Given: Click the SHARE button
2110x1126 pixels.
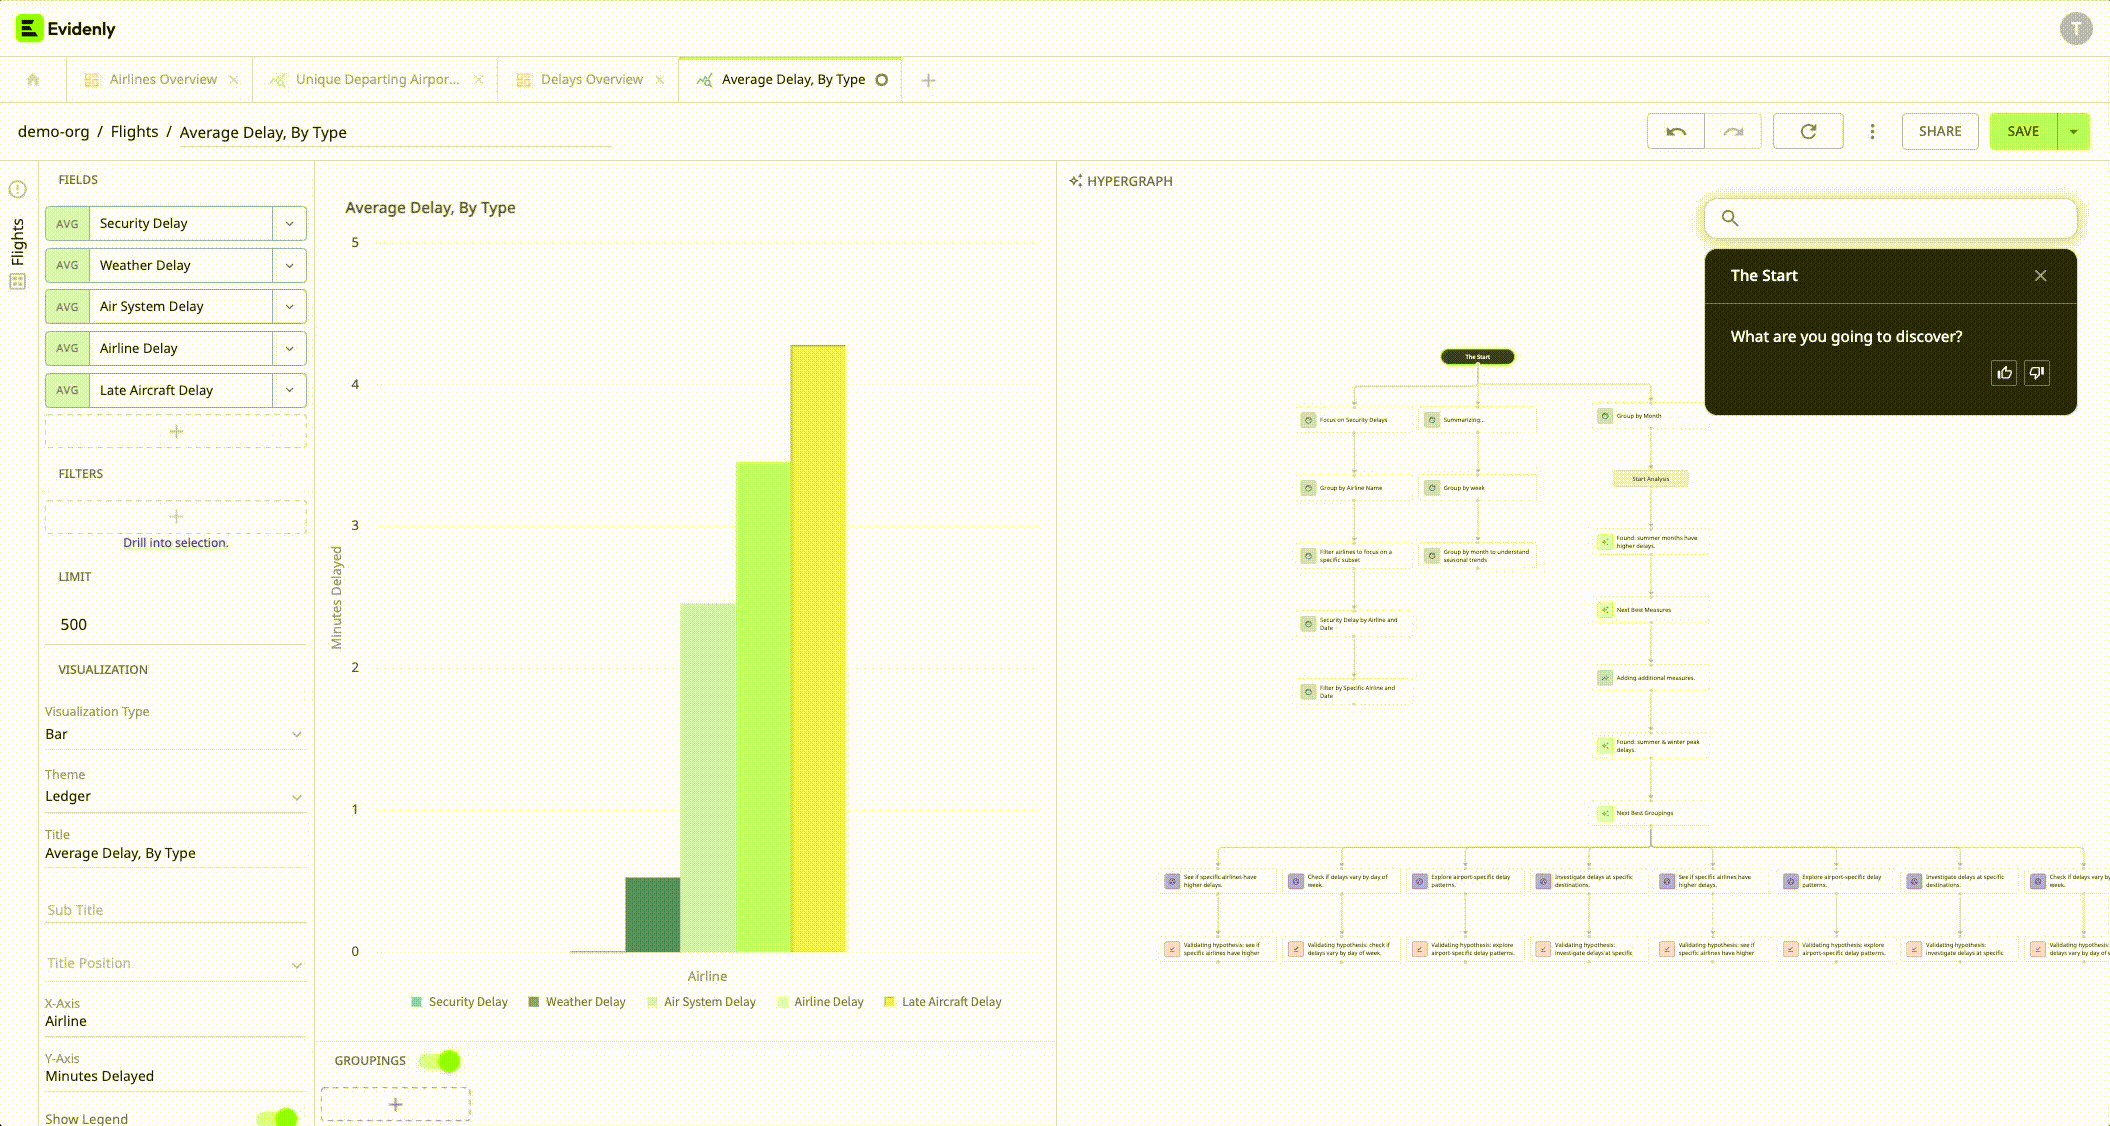Looking at the screenshot, I should [1940, 130].
